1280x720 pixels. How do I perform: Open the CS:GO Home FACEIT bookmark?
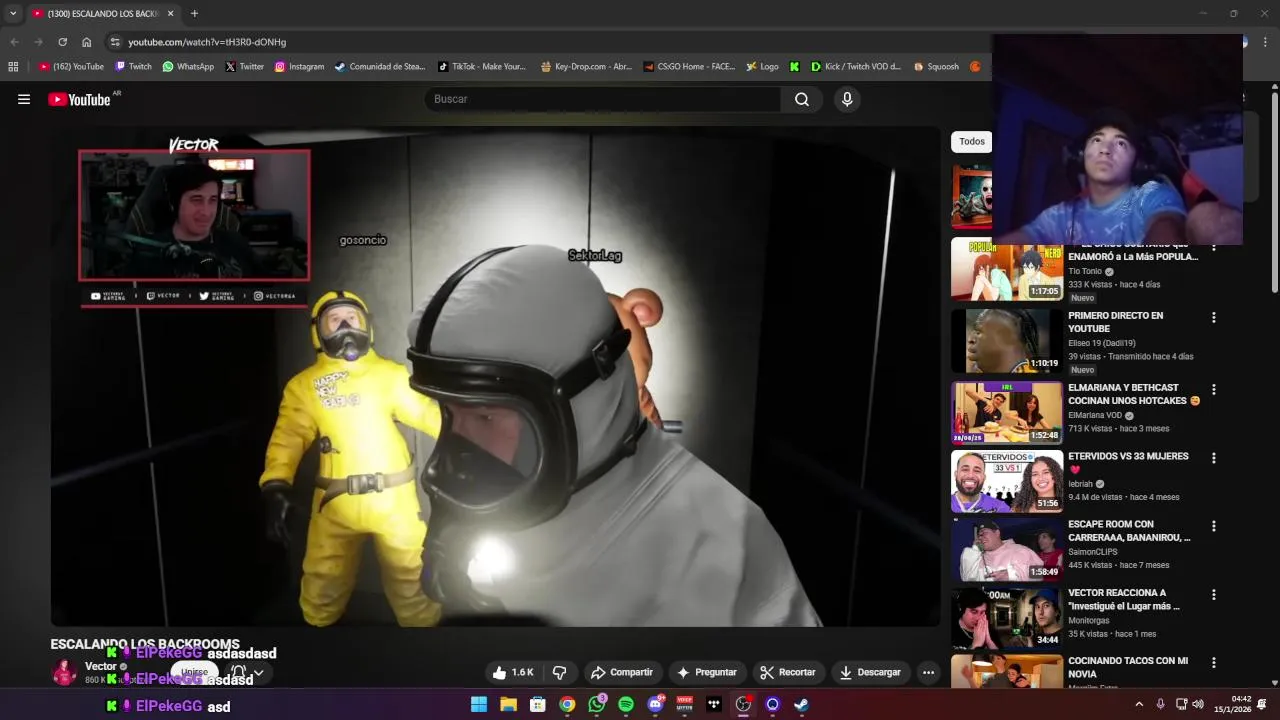click(x=689, y=67)
